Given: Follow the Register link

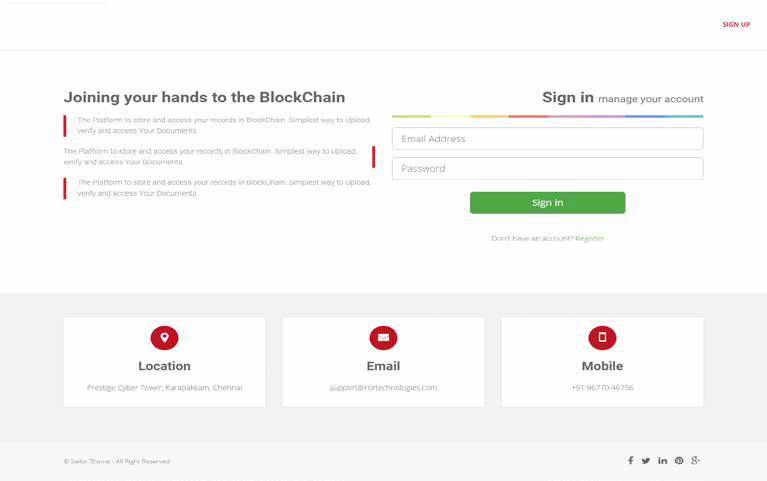Looking at the screenshot, I should pyautogui.click(x=589, y=238).
